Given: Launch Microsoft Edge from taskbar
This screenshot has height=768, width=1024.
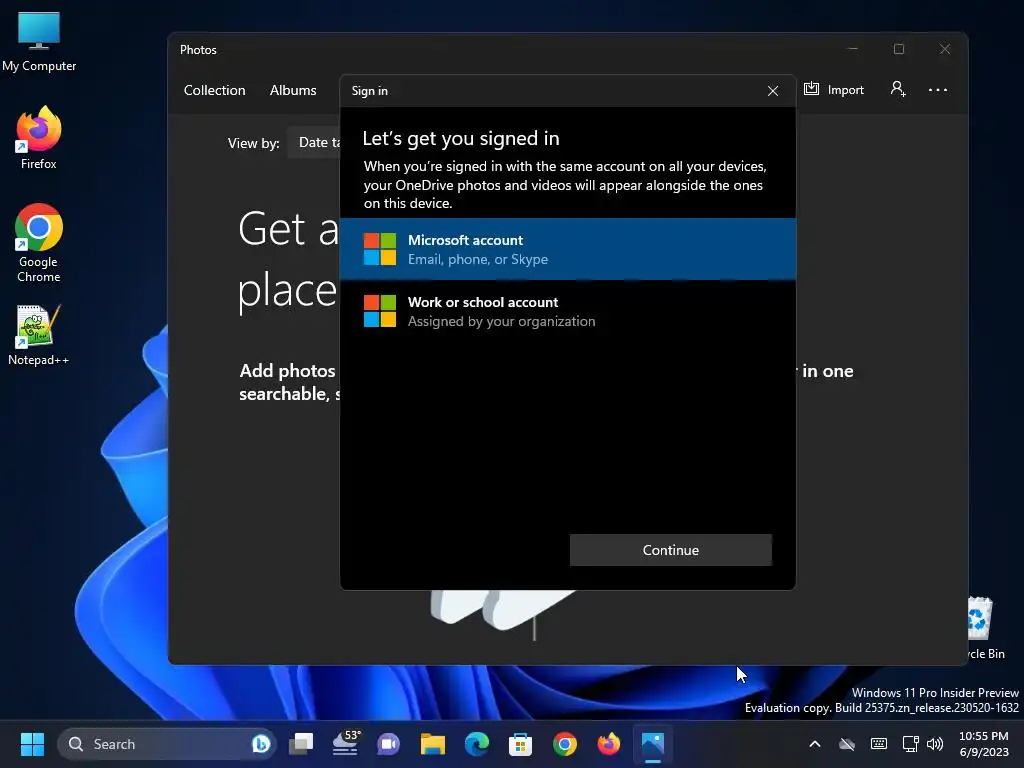Looking at the screenshot, I should 477,744.
